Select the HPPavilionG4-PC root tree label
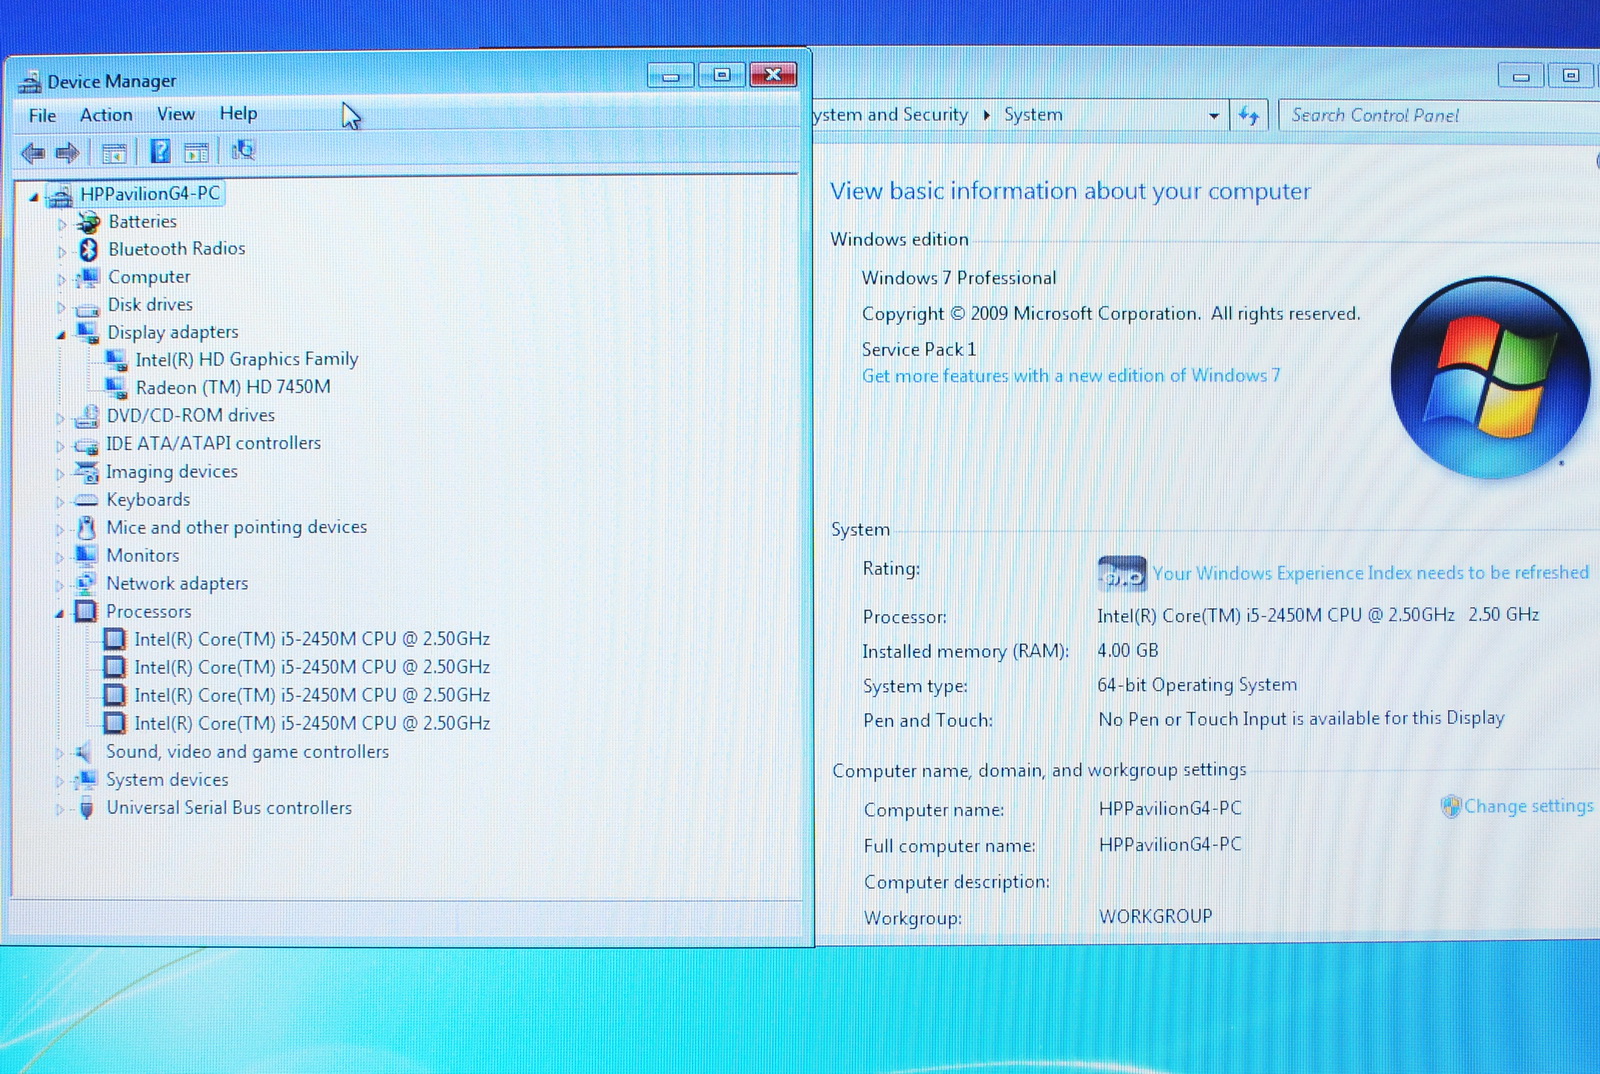Screen dimensions: 1600x1074 (150, 194)
